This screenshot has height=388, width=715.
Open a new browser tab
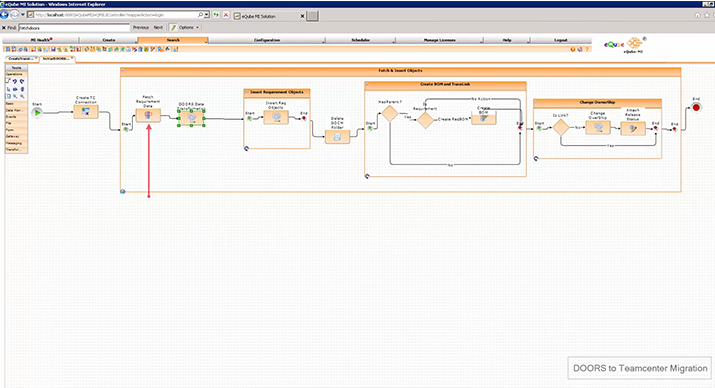coord(312,16)
